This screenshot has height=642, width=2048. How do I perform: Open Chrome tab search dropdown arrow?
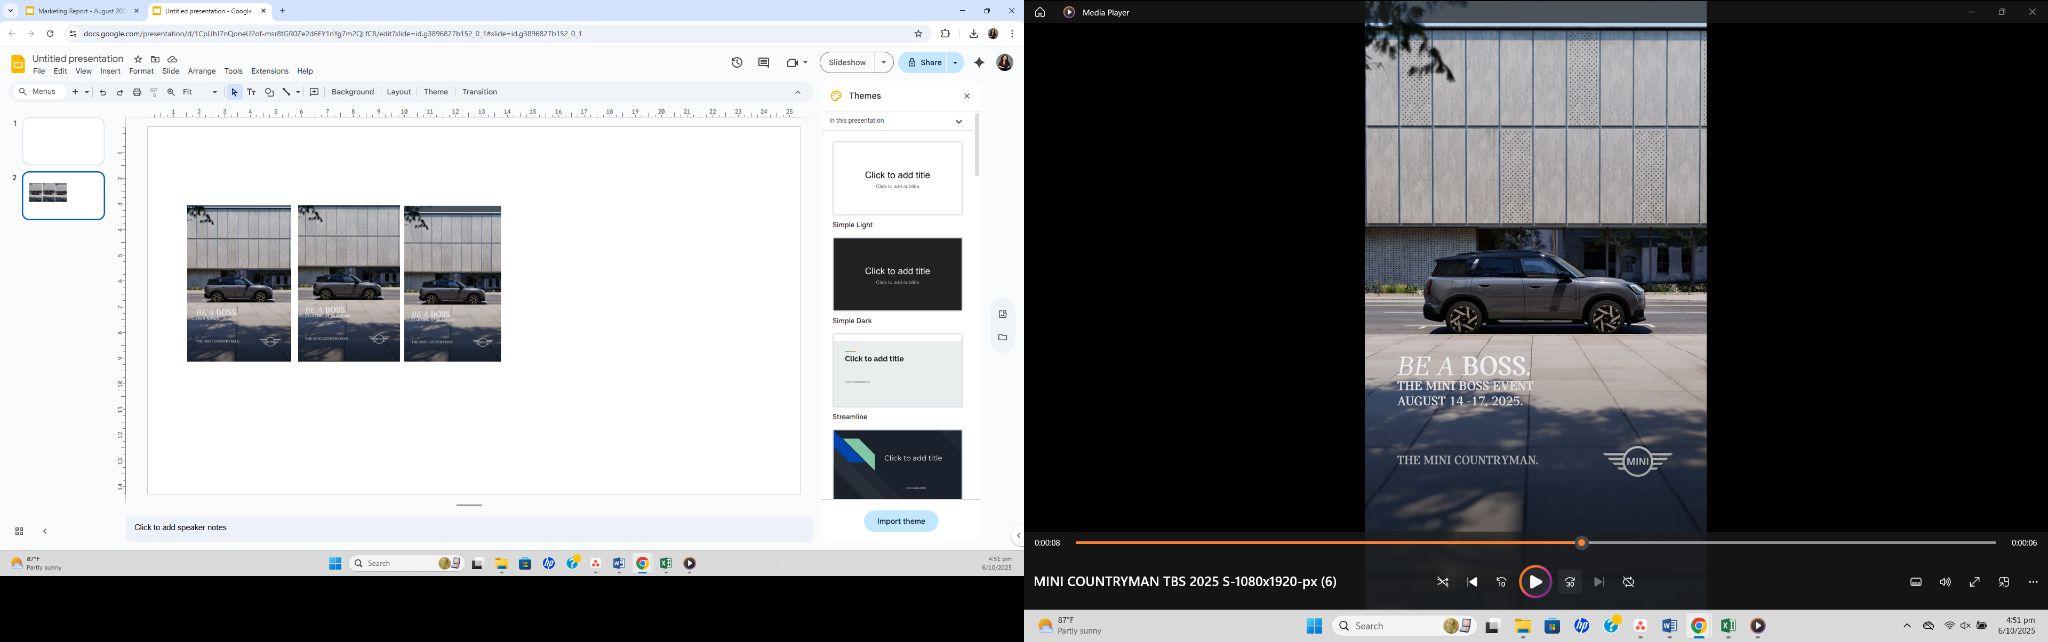[x=10, y=11]
